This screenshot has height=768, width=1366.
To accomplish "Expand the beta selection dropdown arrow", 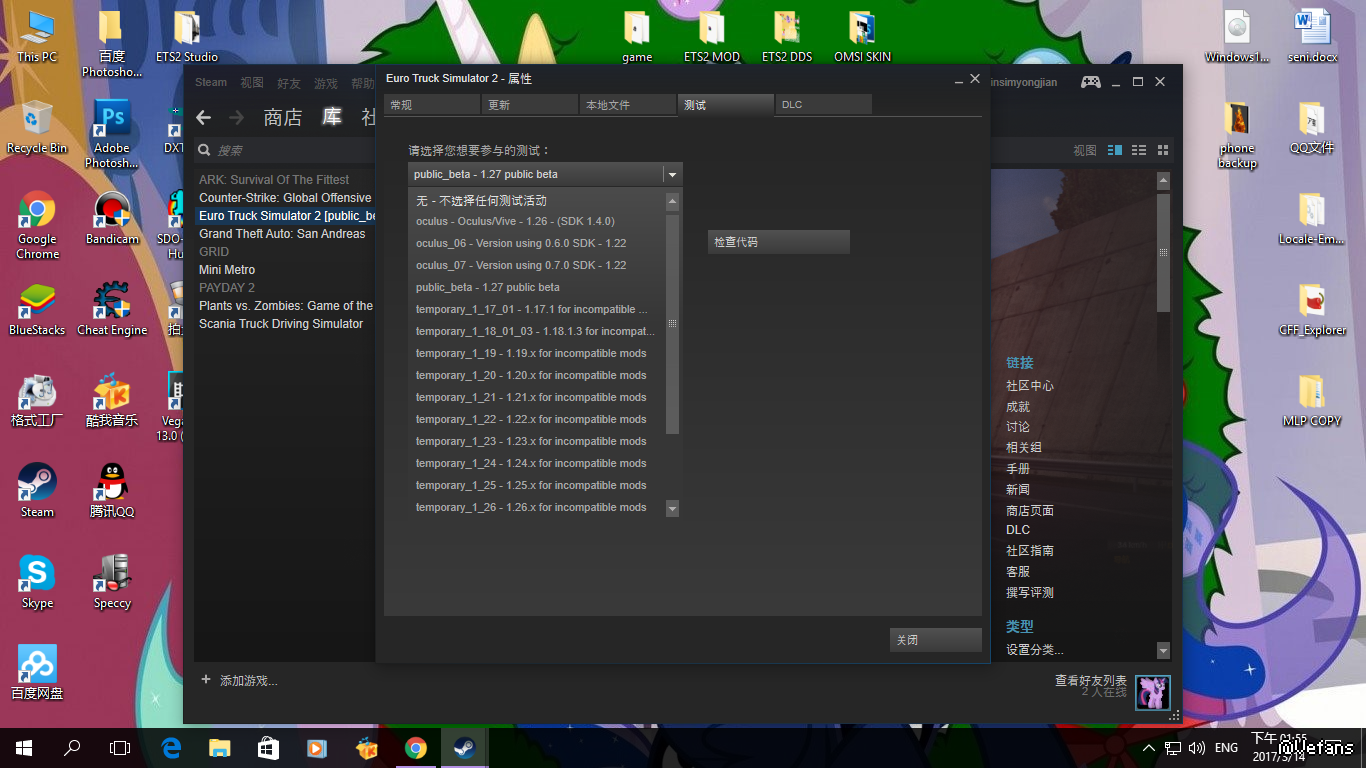I will (672, 175).
